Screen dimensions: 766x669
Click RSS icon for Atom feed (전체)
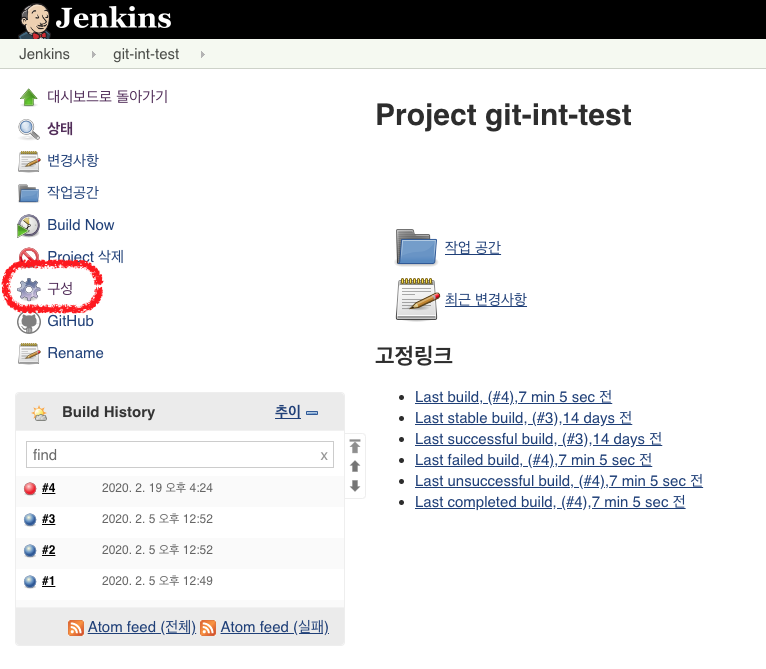[76, 627]
